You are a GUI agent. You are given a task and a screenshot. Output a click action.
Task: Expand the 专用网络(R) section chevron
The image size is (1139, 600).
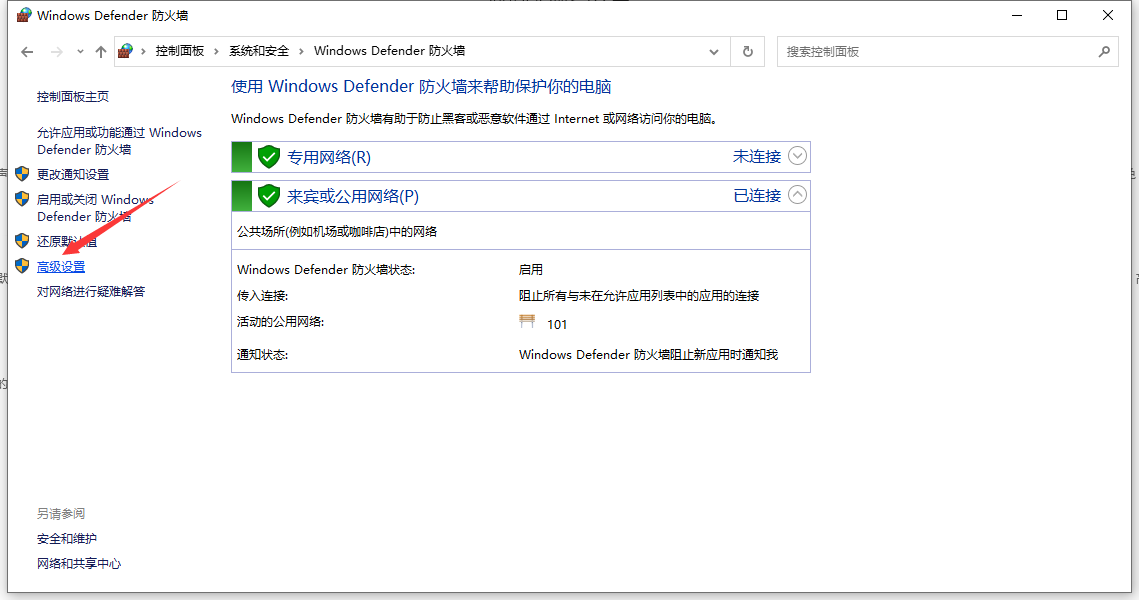pos(797,156)
